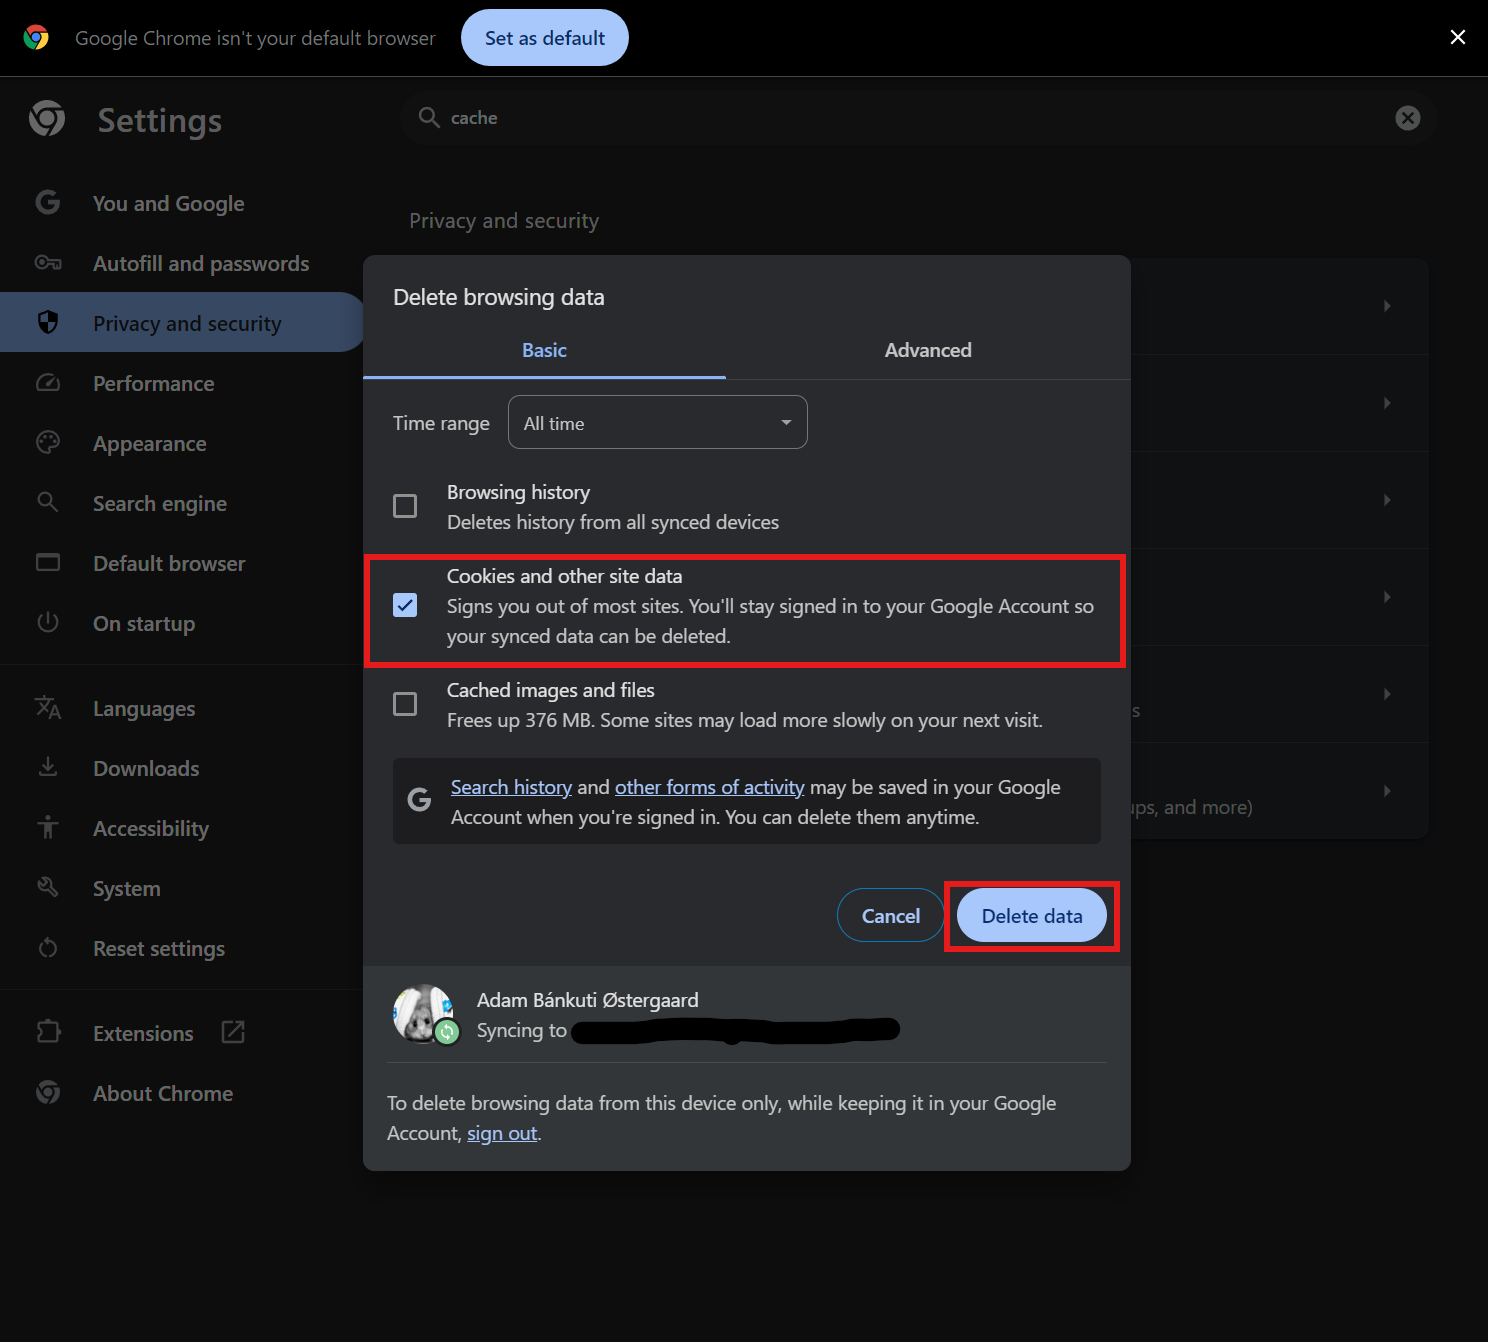Screen dimensions: 1488x1342
Task: Click into the settings search field containing 'cache'
Action: pyautogui.click(x=918, y=118)
